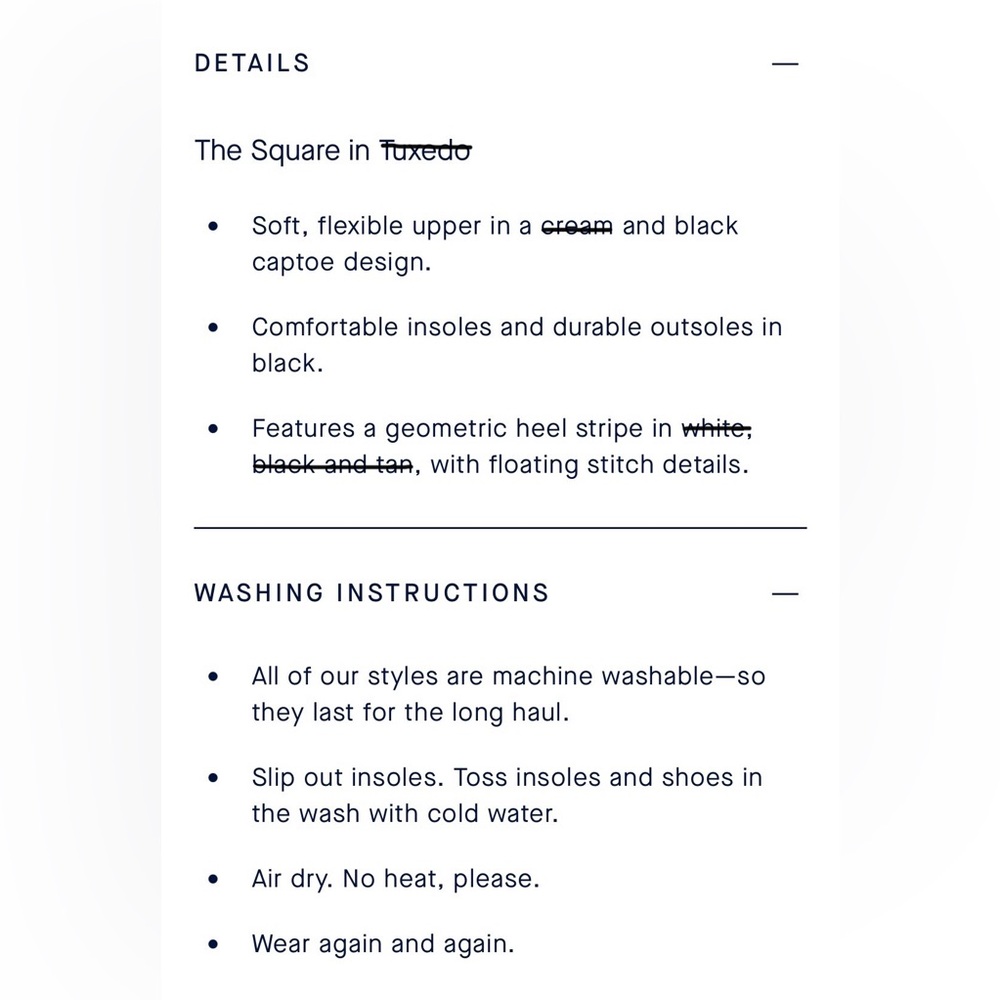1000x1000 pixels.
Task: Click "Wear again and again." text
Action: pyautogui.click(x=383, y=944)
